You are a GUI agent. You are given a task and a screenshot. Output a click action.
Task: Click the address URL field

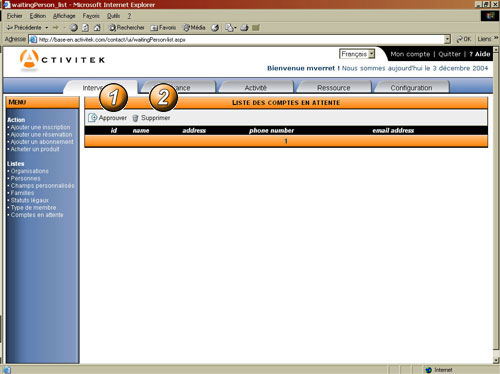(x=240, y=39)
